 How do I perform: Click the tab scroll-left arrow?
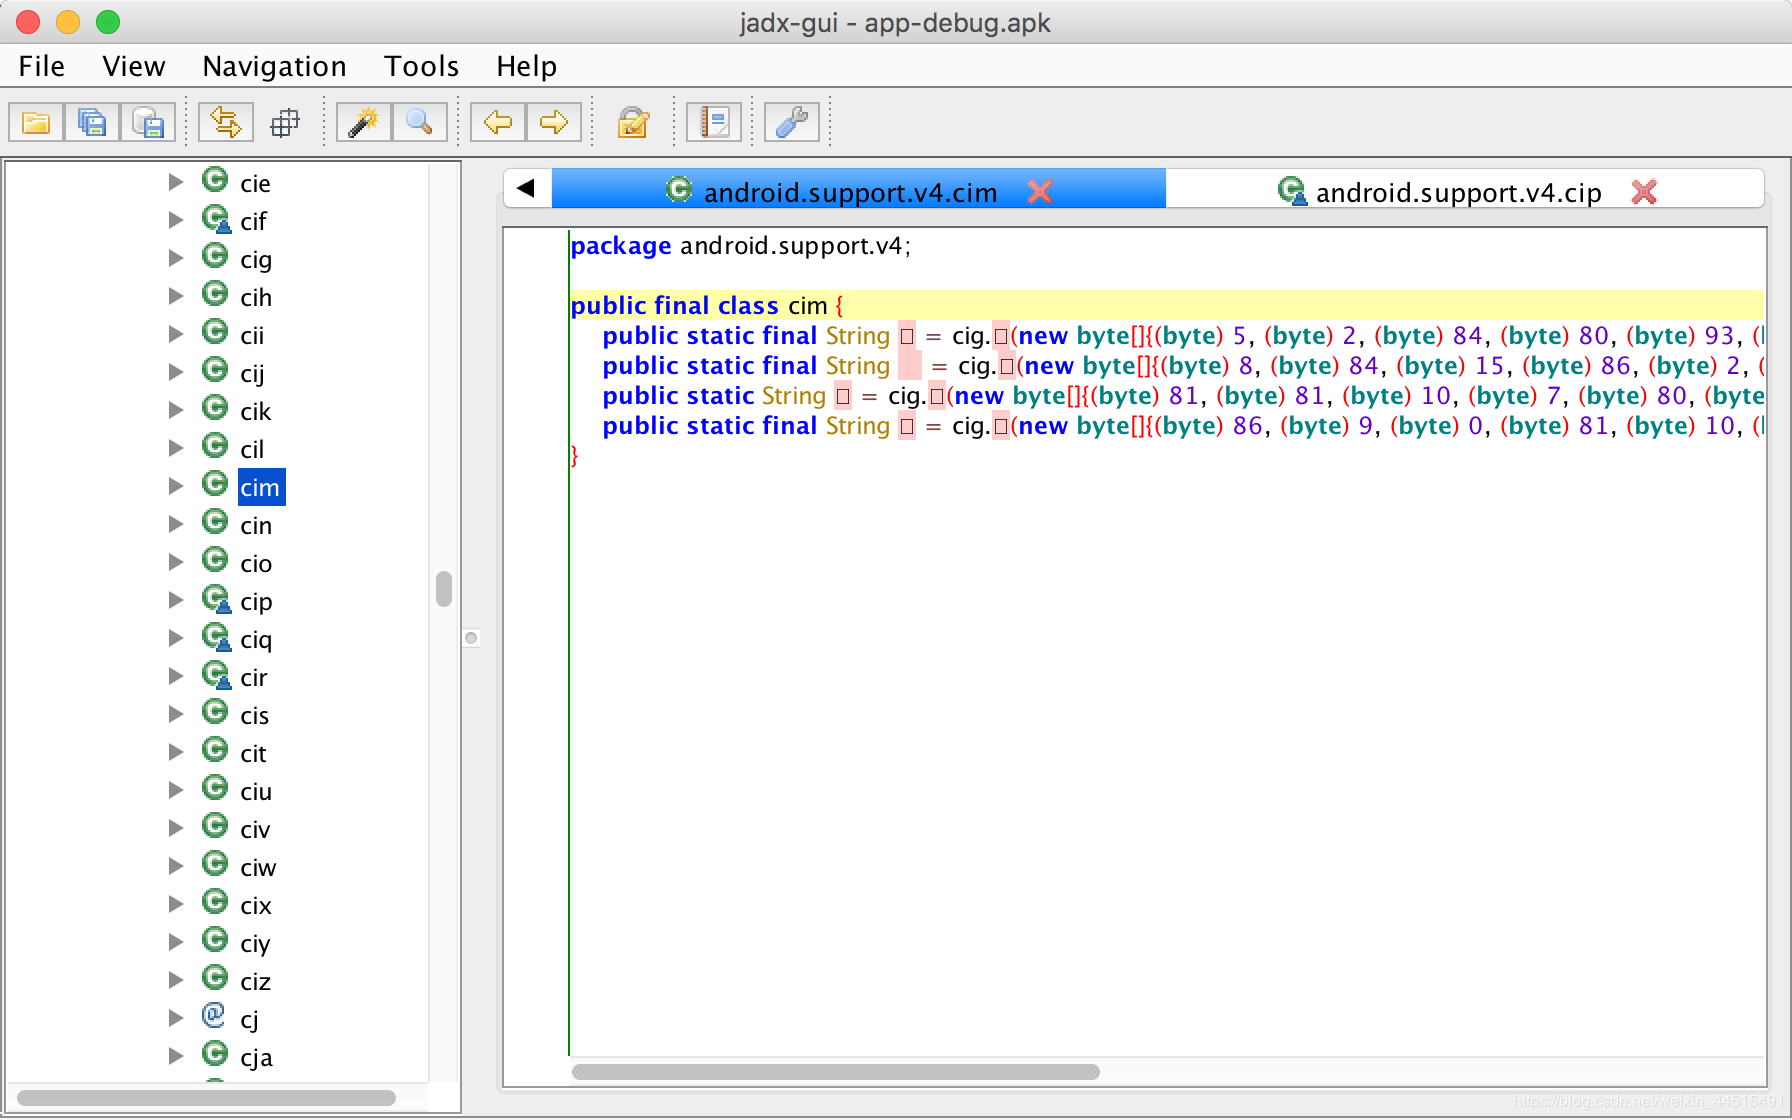(527, 188)
